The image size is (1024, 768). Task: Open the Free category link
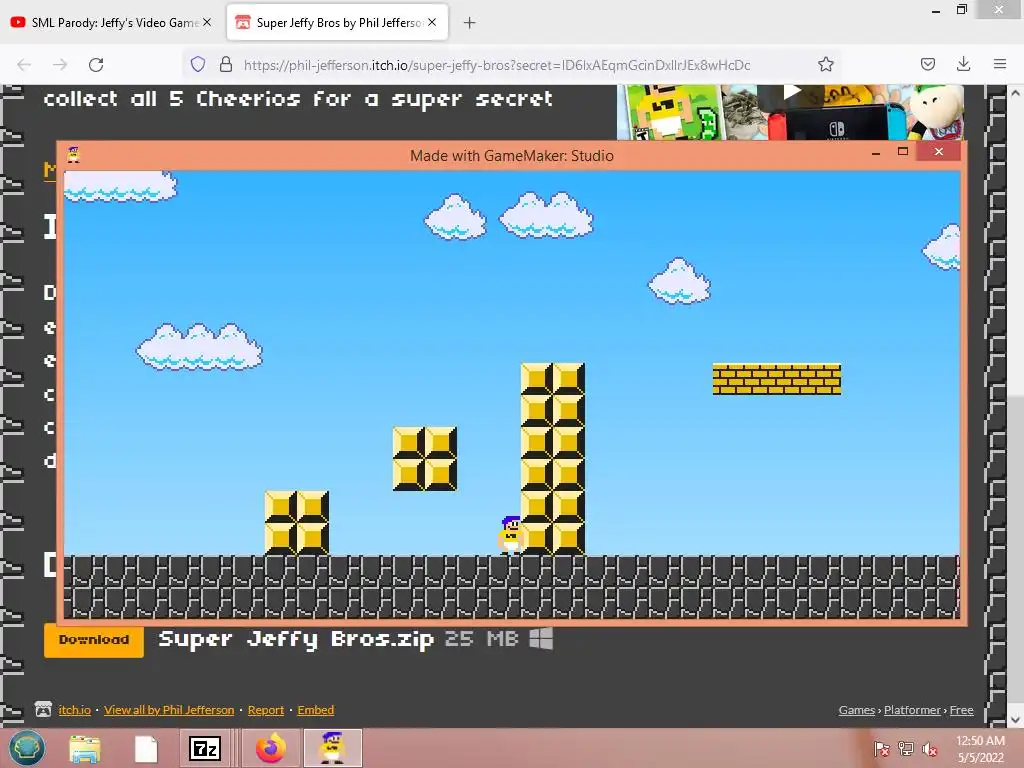(x=961, y=710)
